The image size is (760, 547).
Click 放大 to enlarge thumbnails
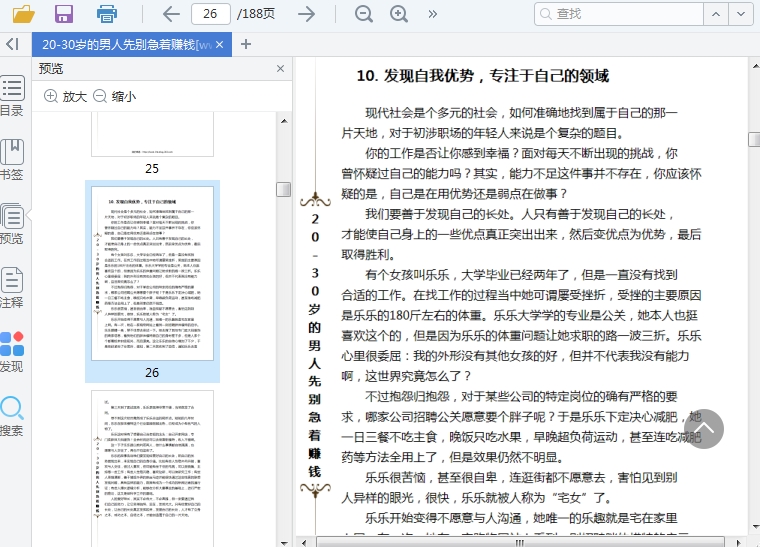click(66, 97)
